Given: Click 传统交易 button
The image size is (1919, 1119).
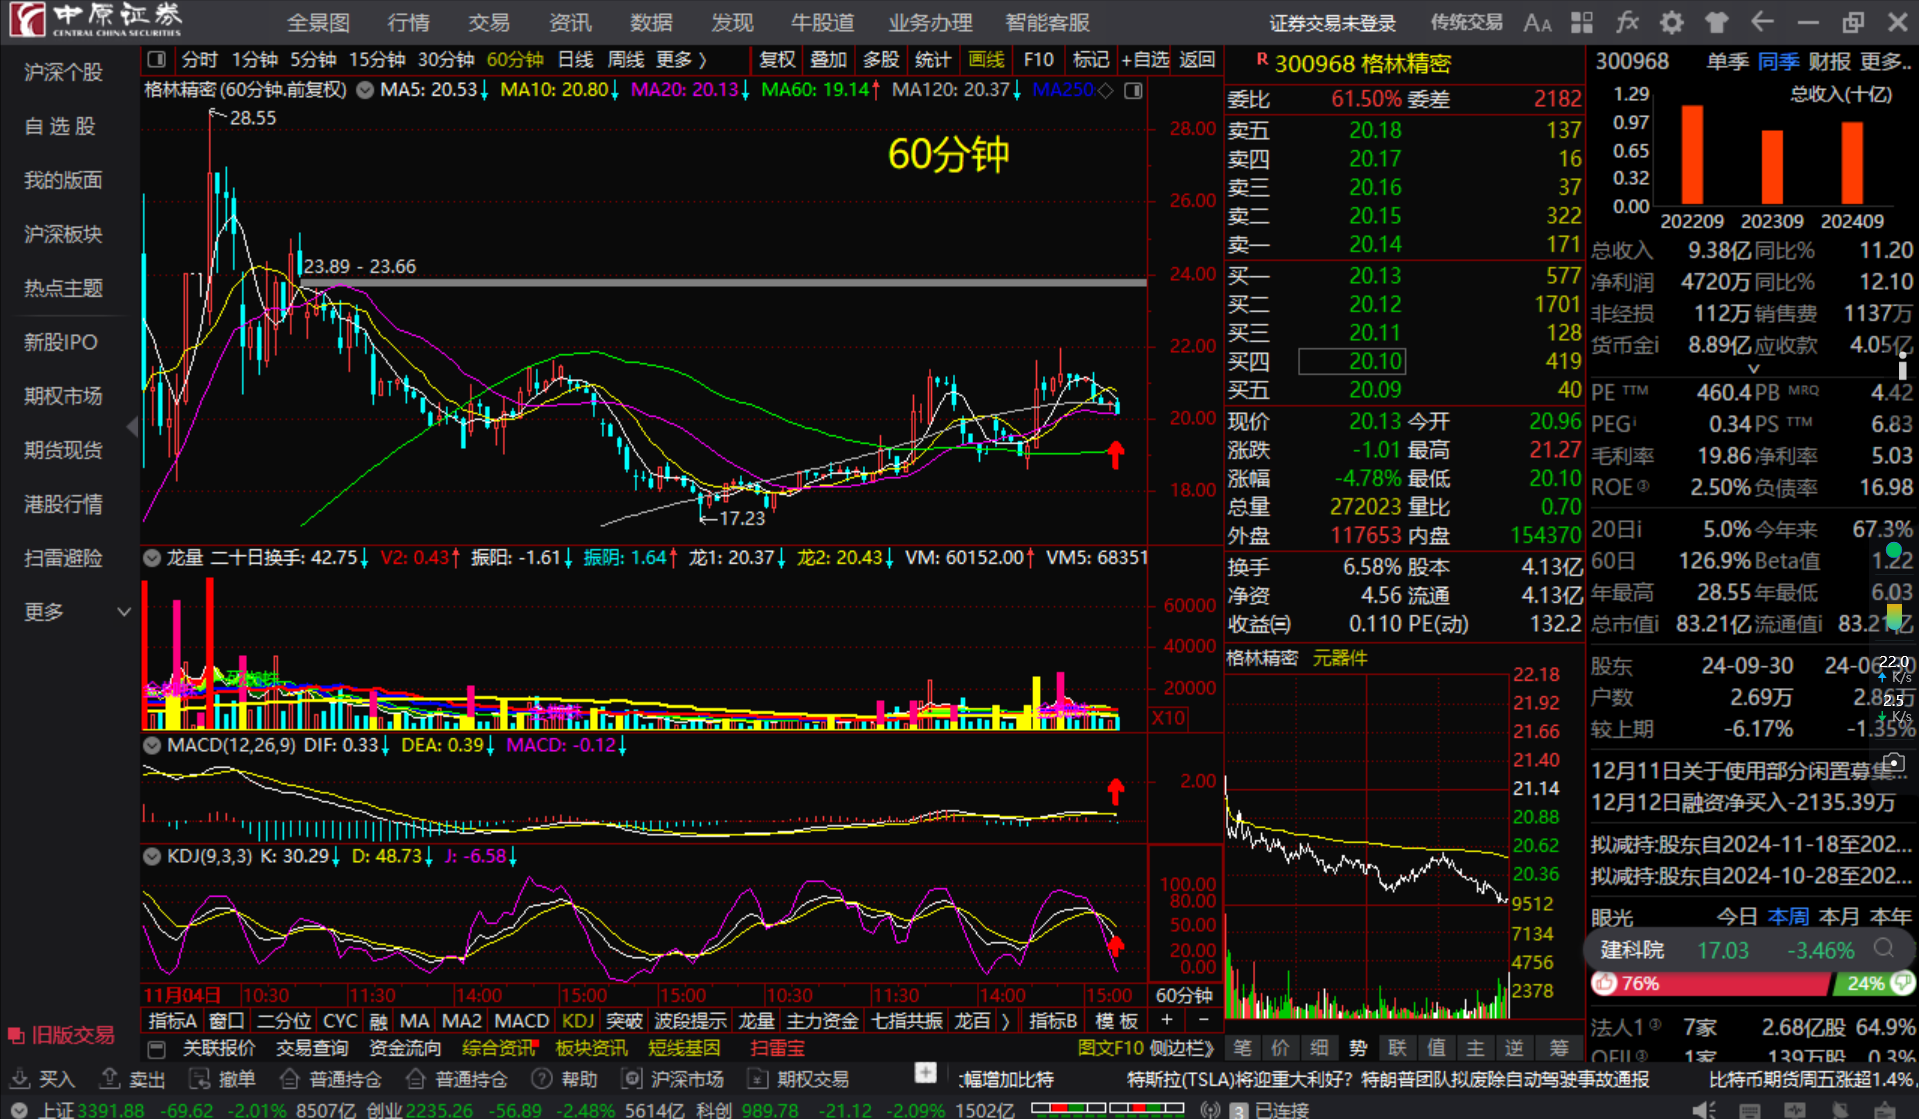Looking at the screenshot, I should pos(1466,22).
